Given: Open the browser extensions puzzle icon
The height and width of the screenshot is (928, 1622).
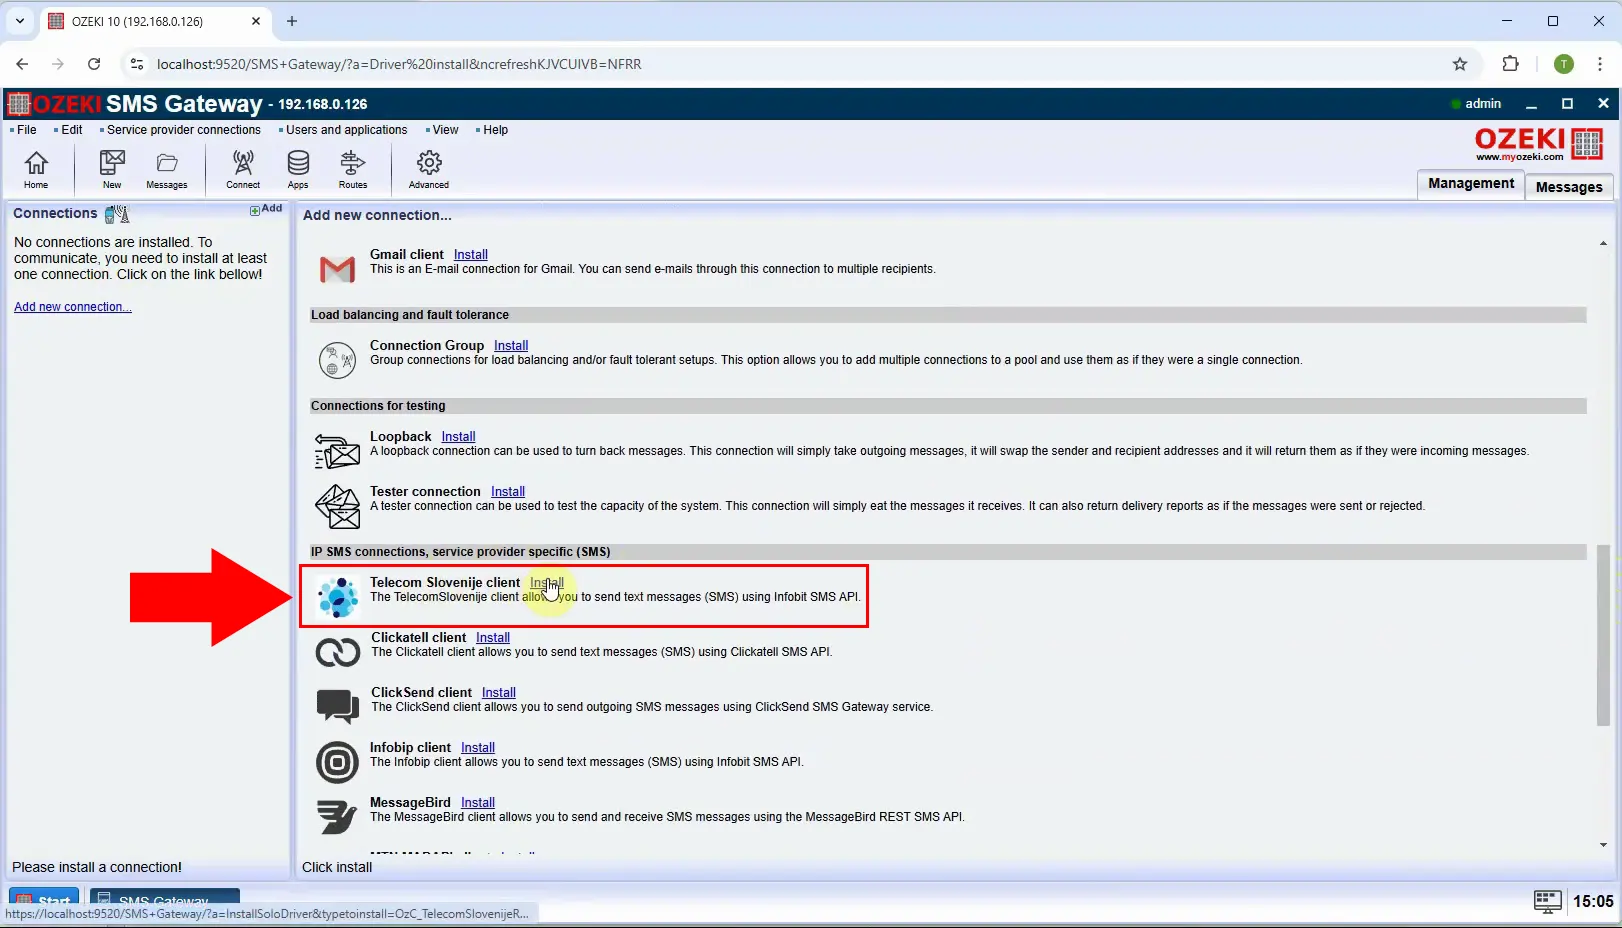Looking at the screenshot, I should coord(1511,64).
